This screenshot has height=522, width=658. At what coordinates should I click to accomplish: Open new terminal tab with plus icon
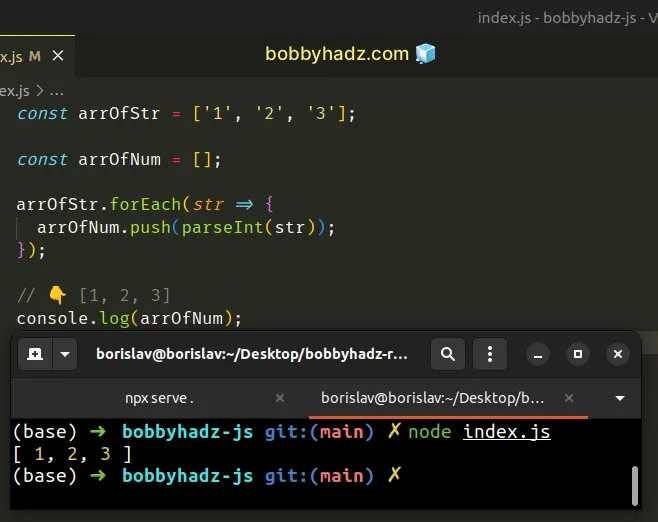(x=35, y=354)
